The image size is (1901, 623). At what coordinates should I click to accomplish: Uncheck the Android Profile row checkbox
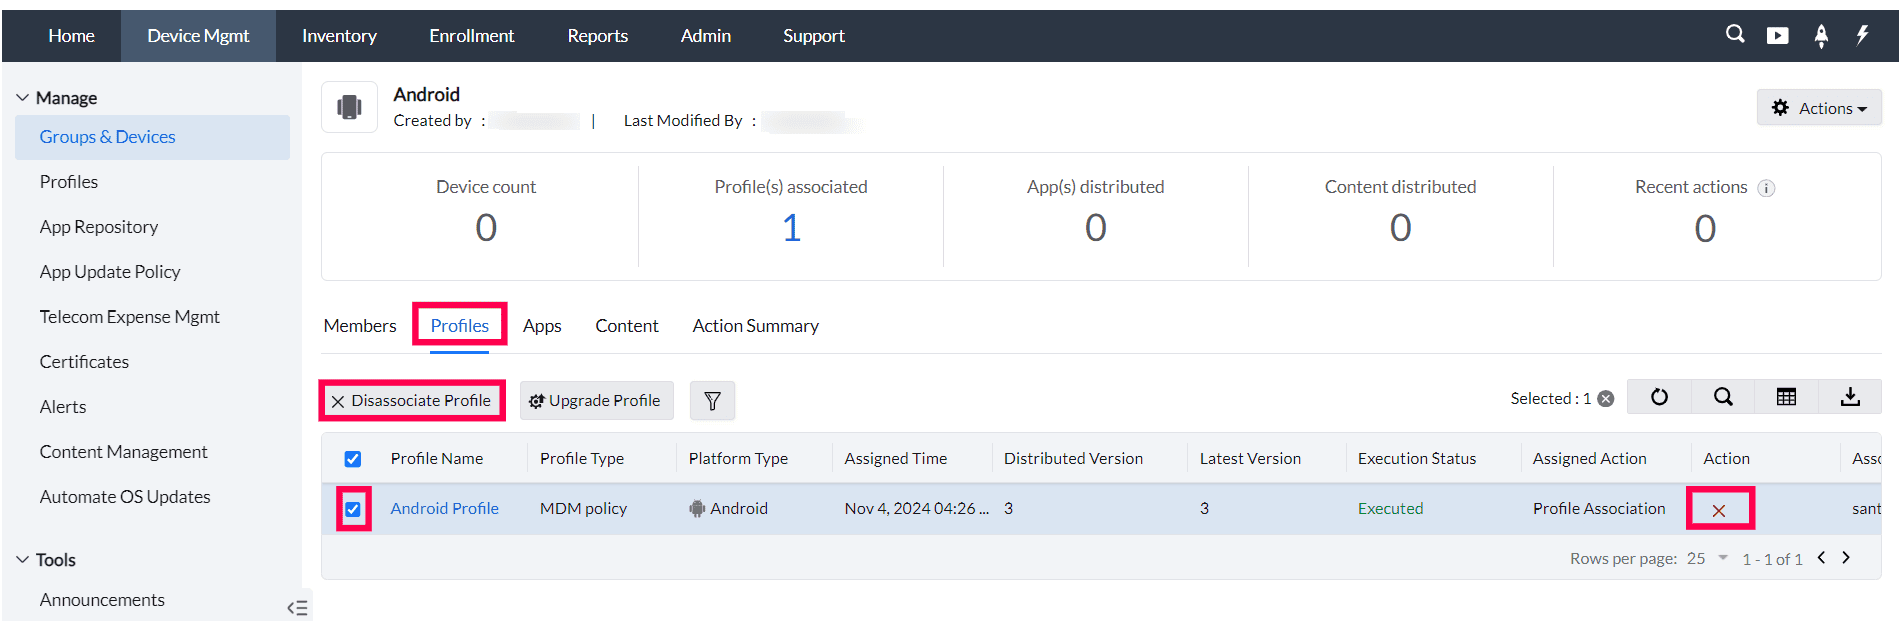click(x=353, y=509)
